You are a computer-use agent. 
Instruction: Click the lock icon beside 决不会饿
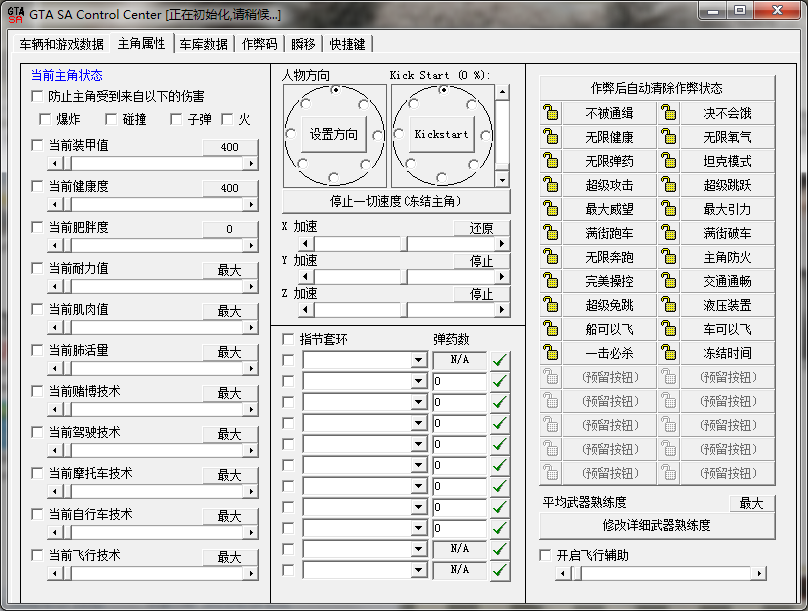coord(669,113)
